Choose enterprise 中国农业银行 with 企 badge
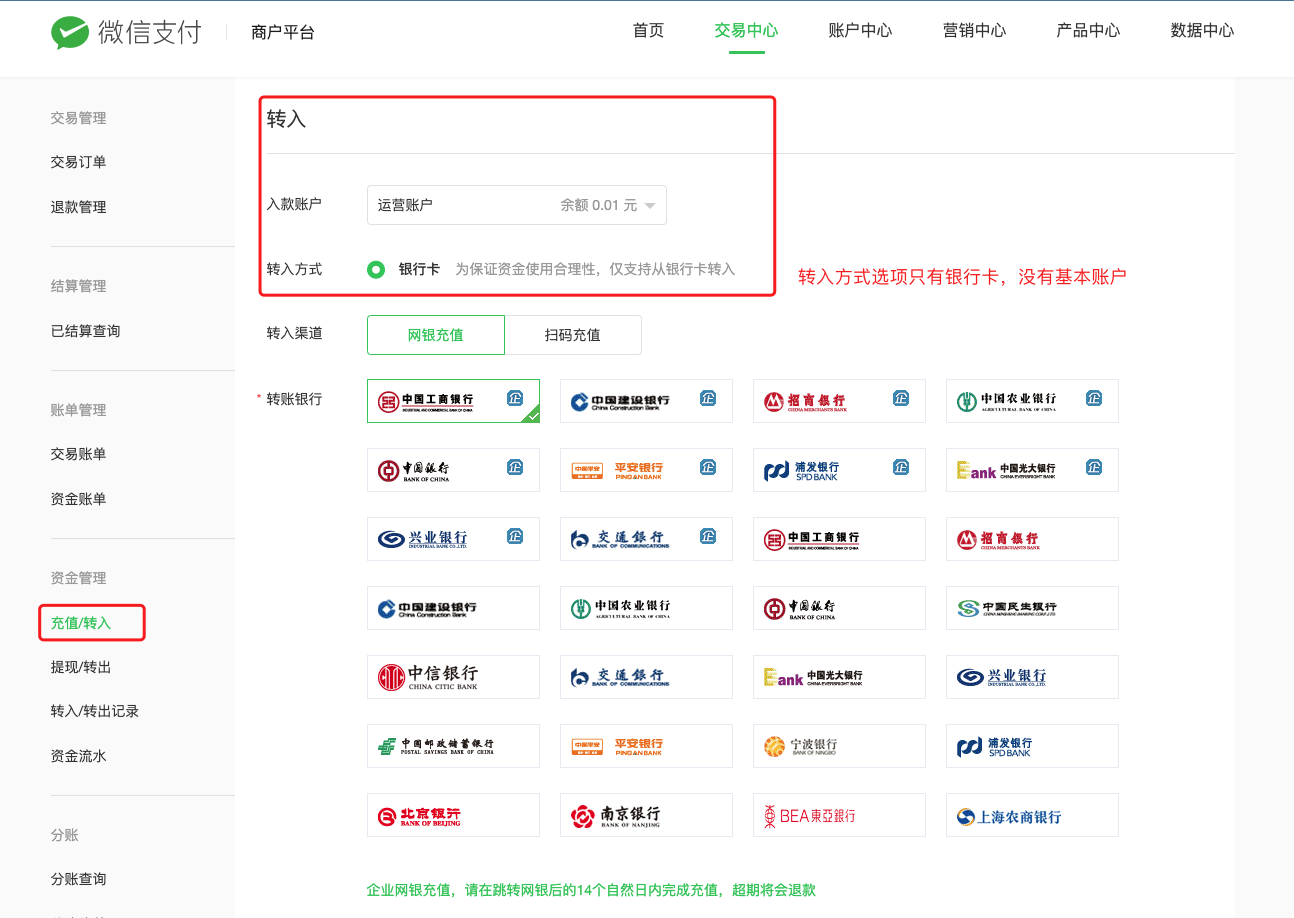 (x=1032, y=401)
